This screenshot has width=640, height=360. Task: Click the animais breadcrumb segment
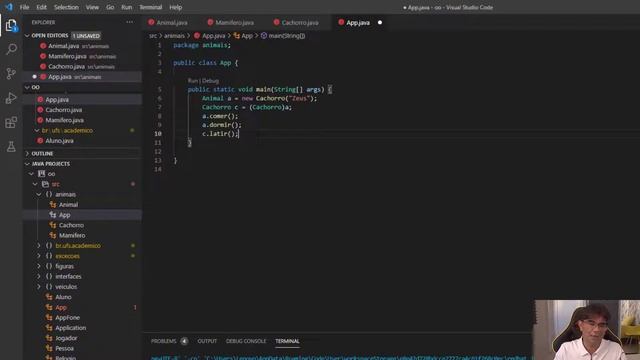174,36
